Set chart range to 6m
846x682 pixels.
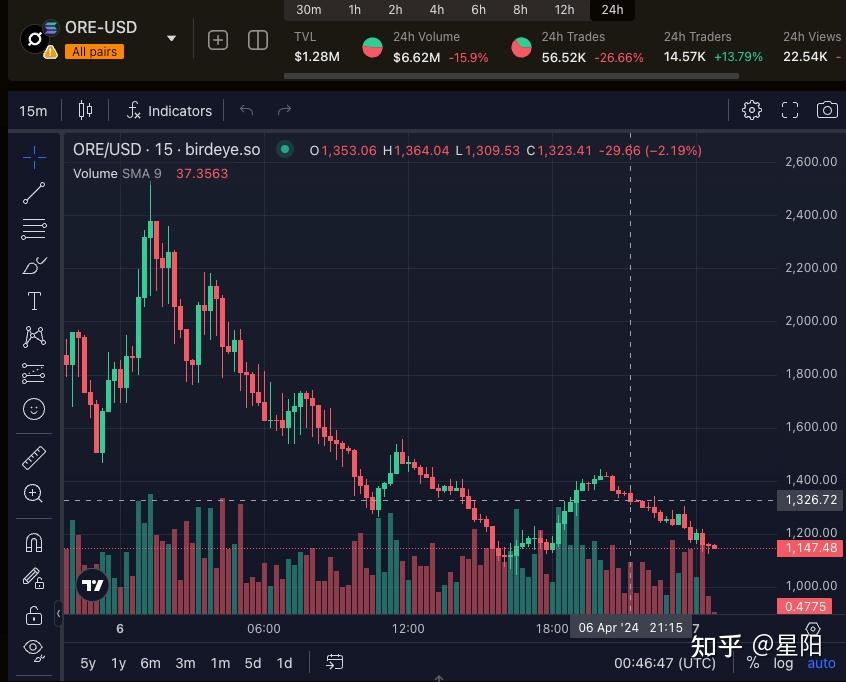click(151, 663)
